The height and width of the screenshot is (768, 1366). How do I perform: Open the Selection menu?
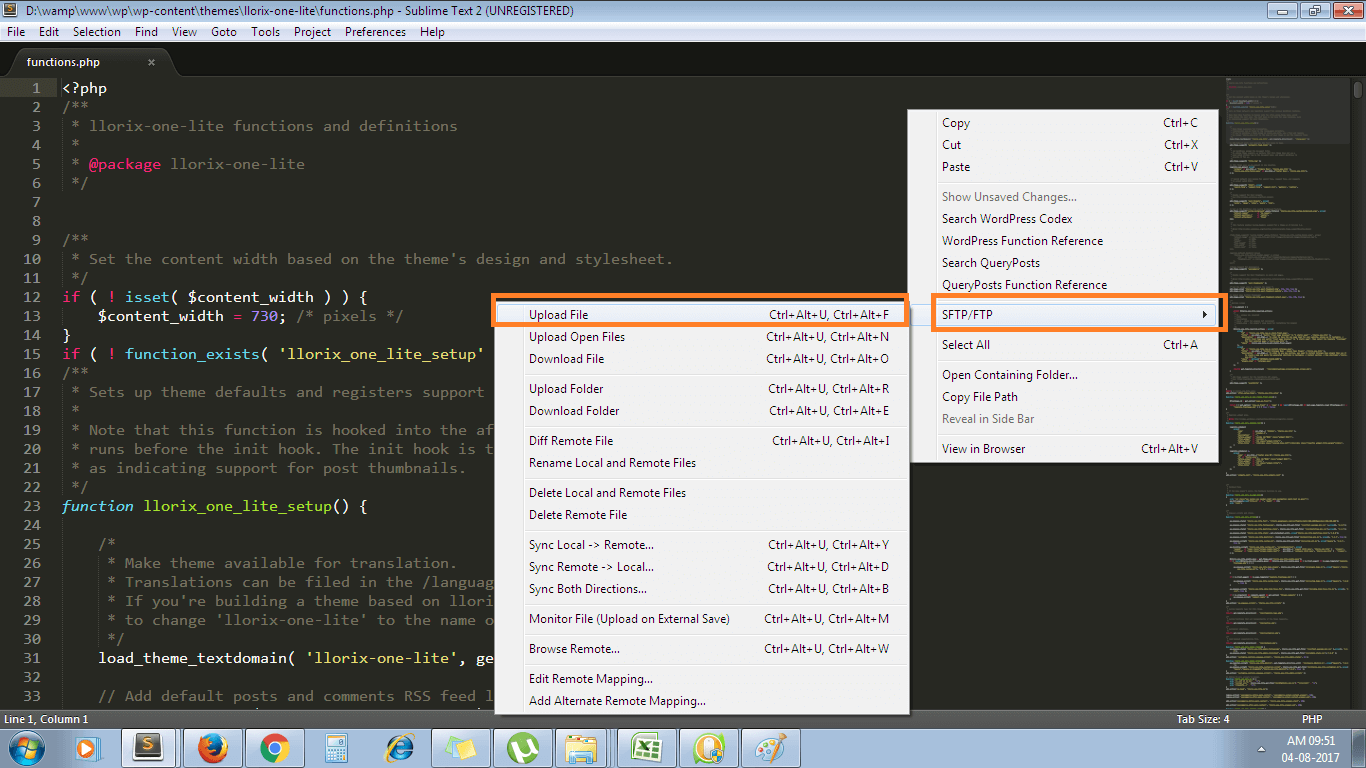point(97,32)
